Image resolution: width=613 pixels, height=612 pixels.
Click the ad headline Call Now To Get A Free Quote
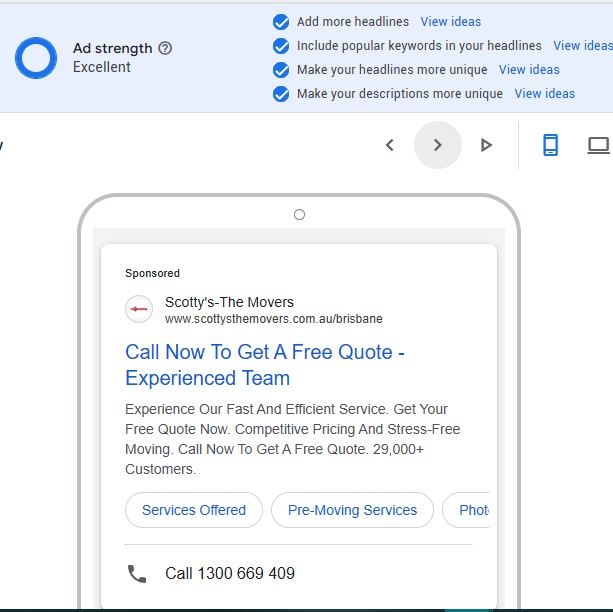pos(265,365)
